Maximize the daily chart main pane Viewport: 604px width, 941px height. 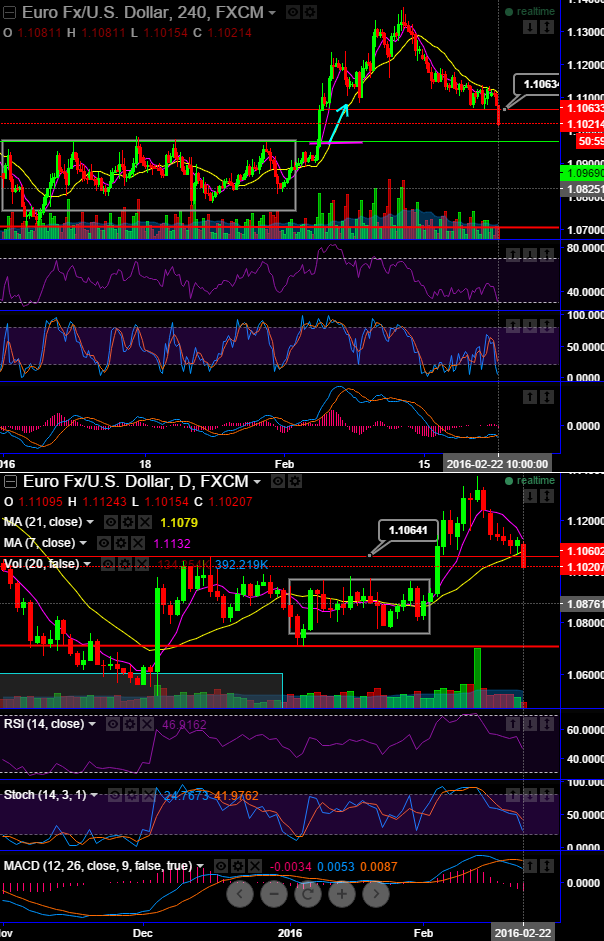coord(547,496)
